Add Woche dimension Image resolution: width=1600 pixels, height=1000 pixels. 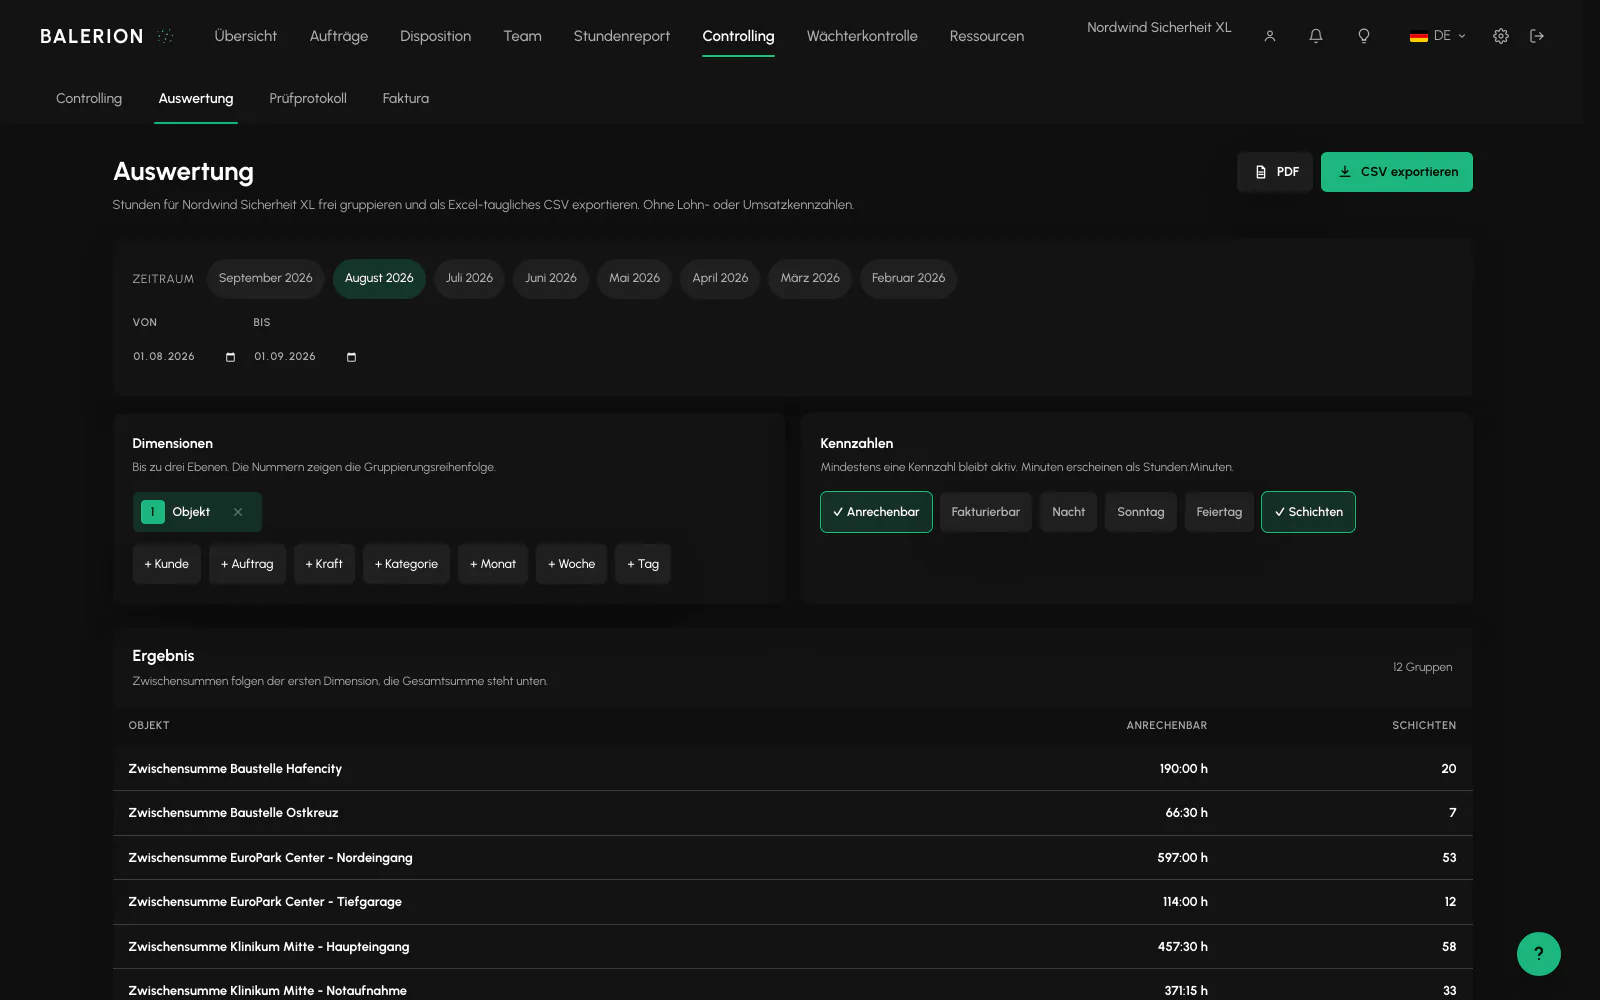click(x=571, y=564)
